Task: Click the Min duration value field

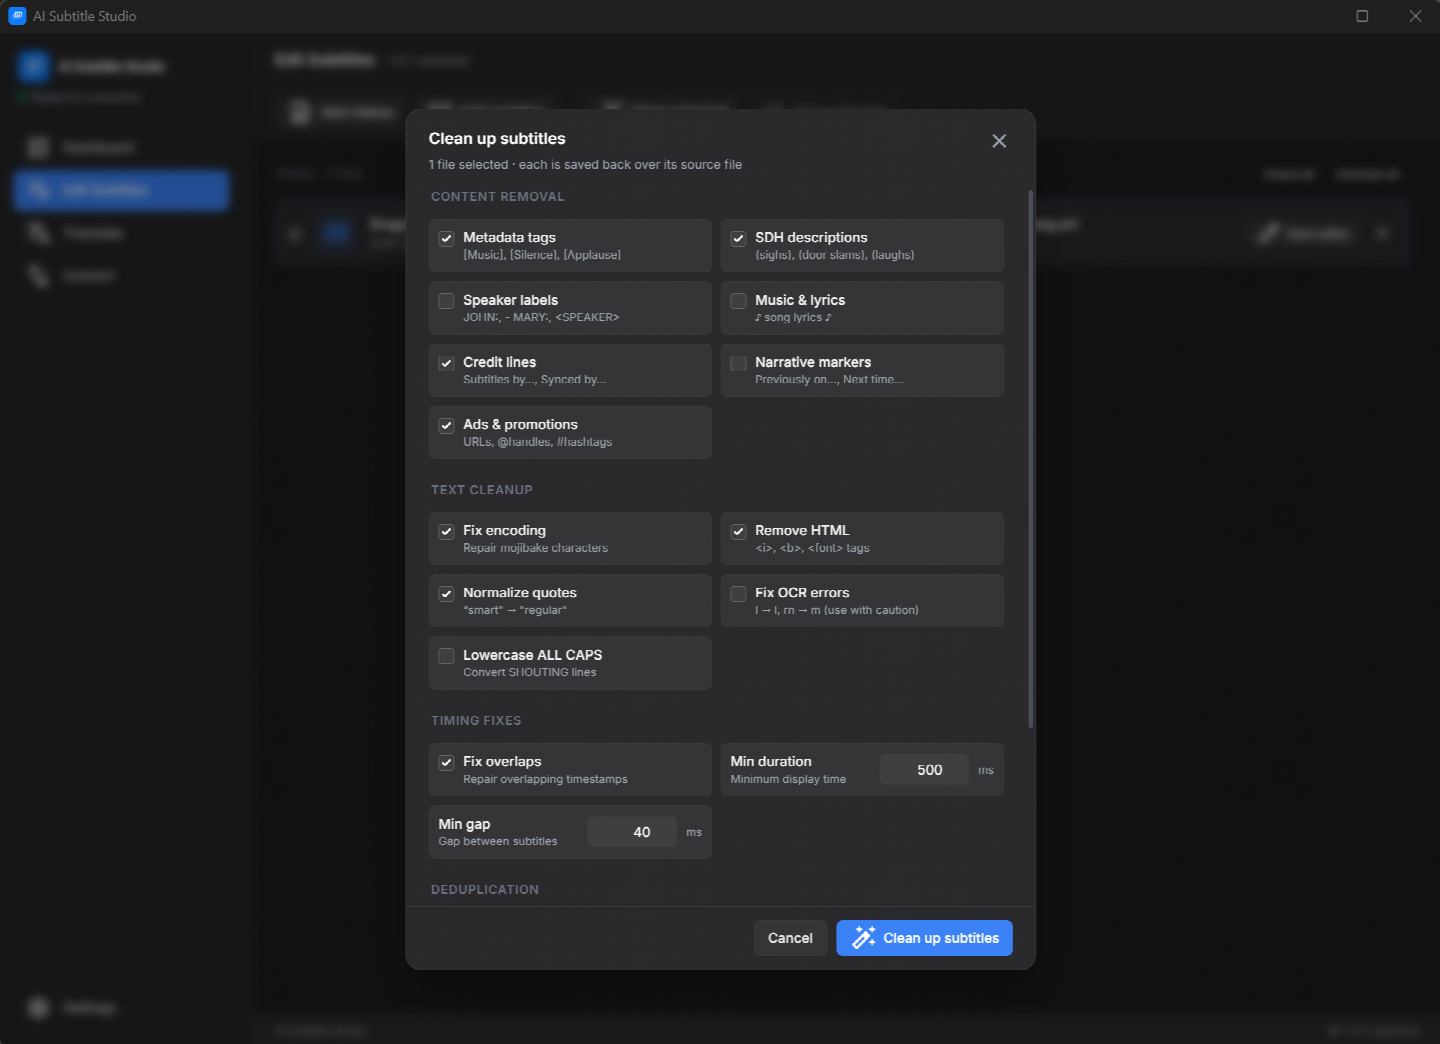Action: 924,770
